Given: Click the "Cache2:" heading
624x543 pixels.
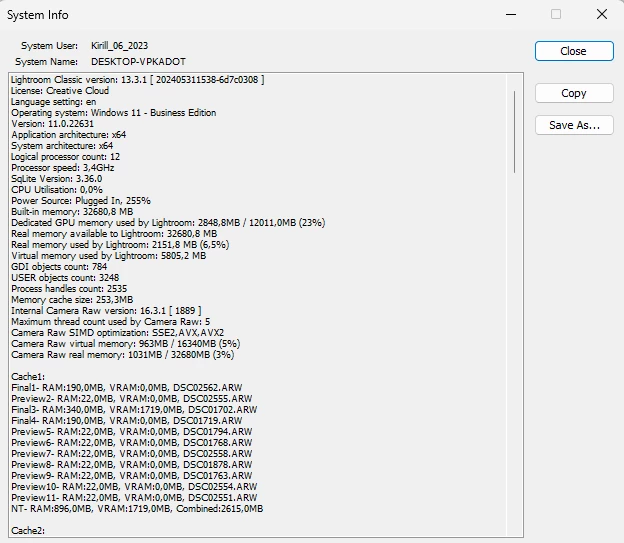Looking at the screenshot, I should coord(28,531).
